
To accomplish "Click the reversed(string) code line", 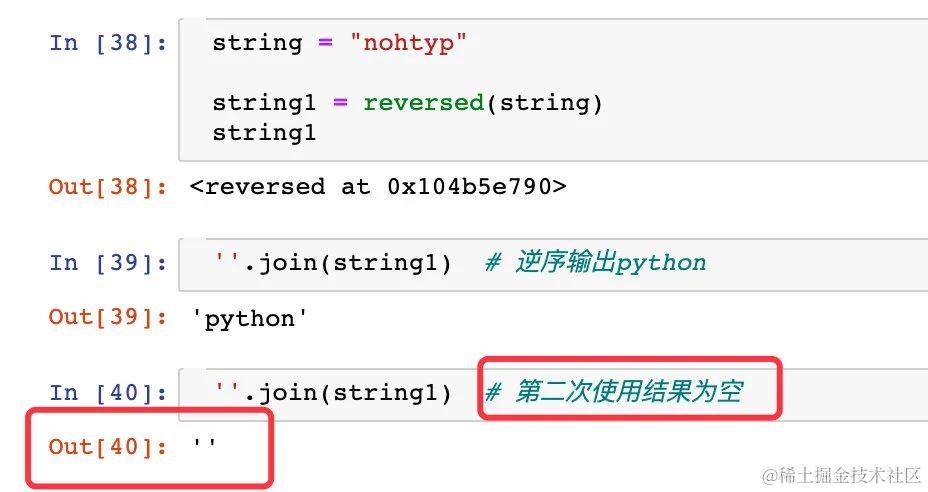I will pos(407,103).
